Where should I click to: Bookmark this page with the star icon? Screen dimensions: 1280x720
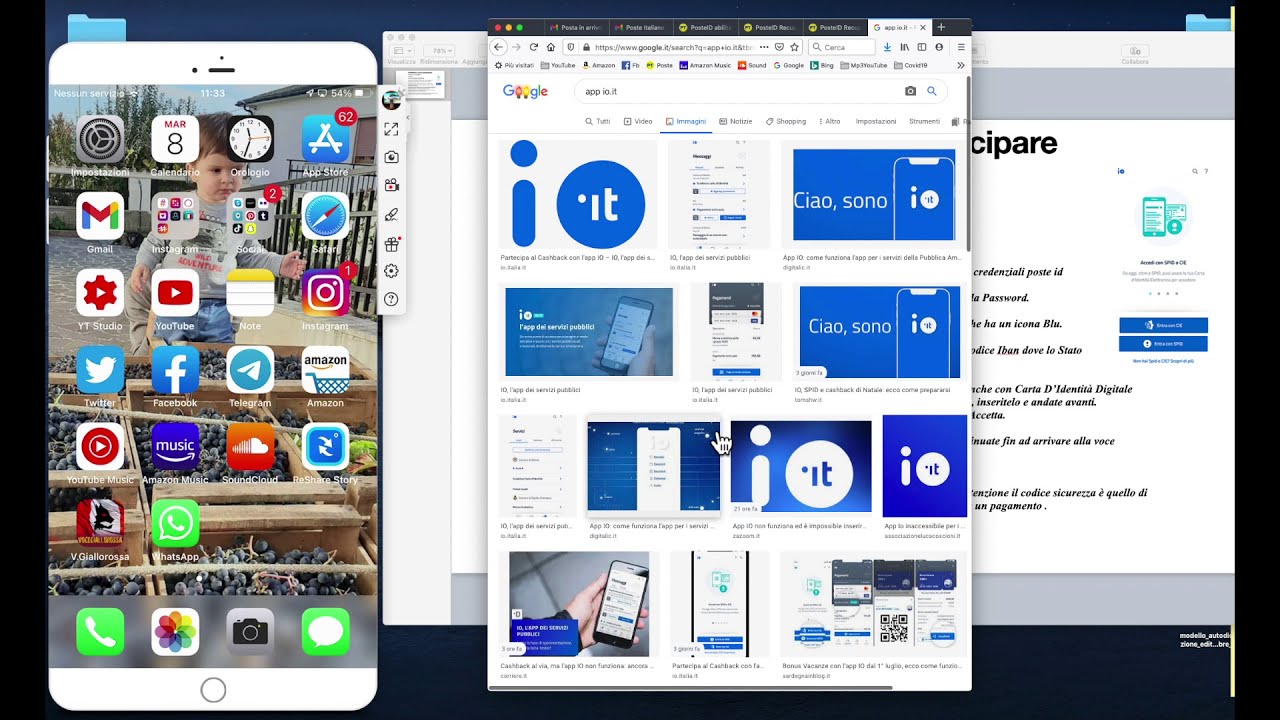pos(794,47)
